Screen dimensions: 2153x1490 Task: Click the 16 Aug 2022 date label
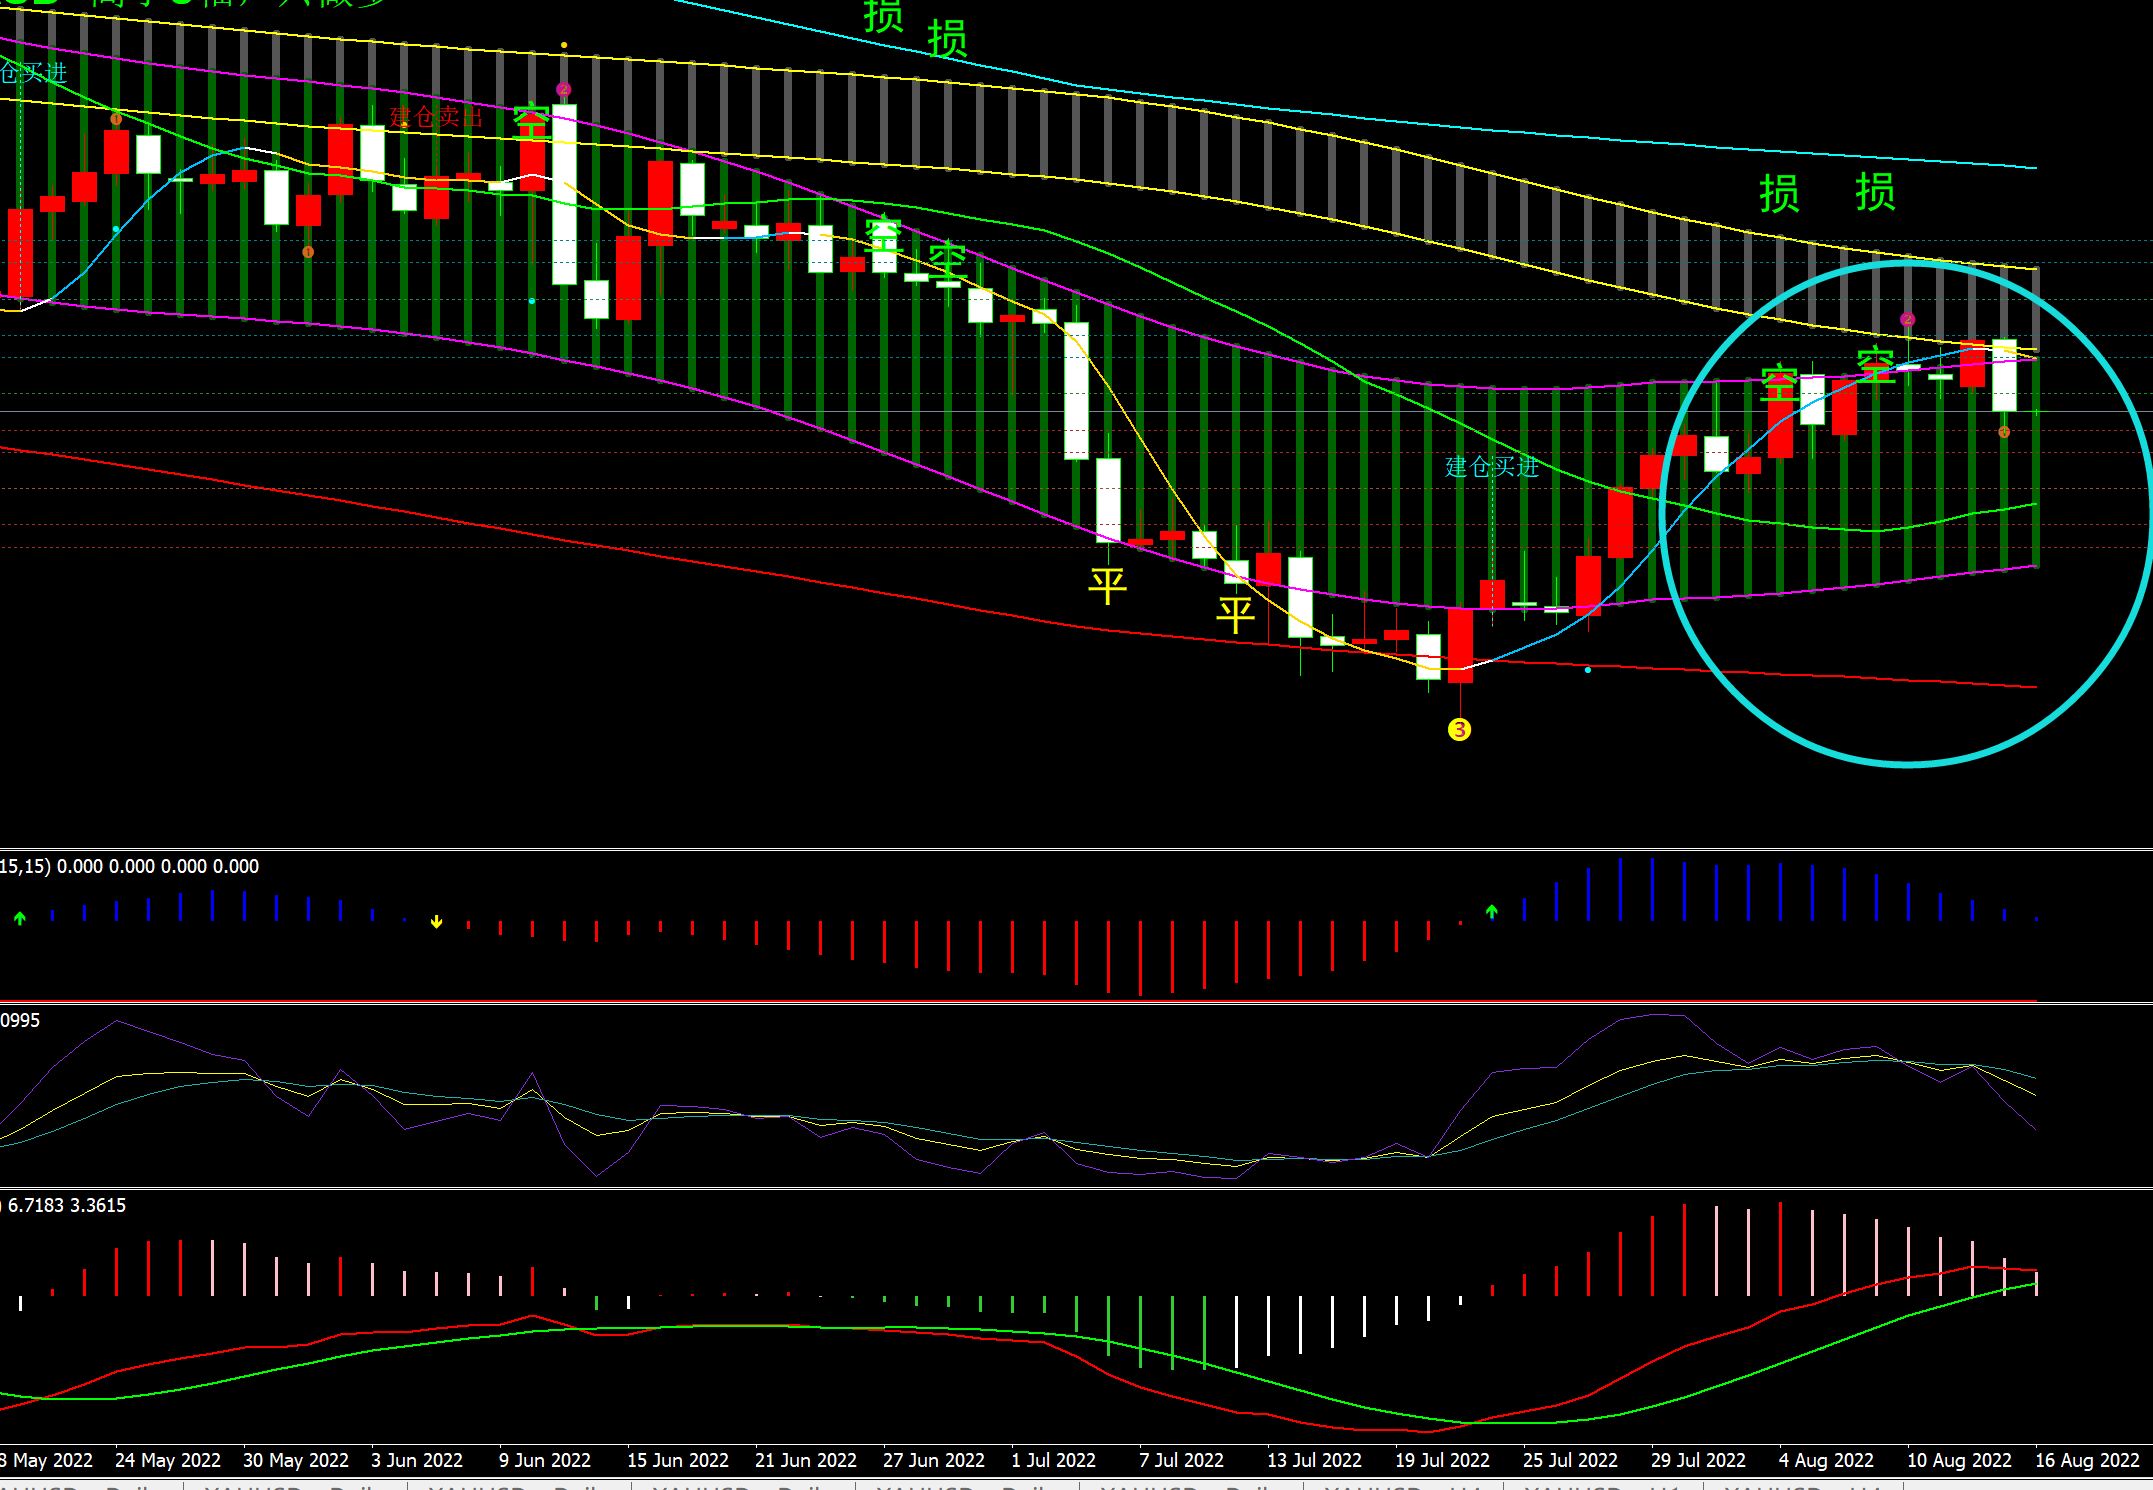[x=2086, y=1460]
